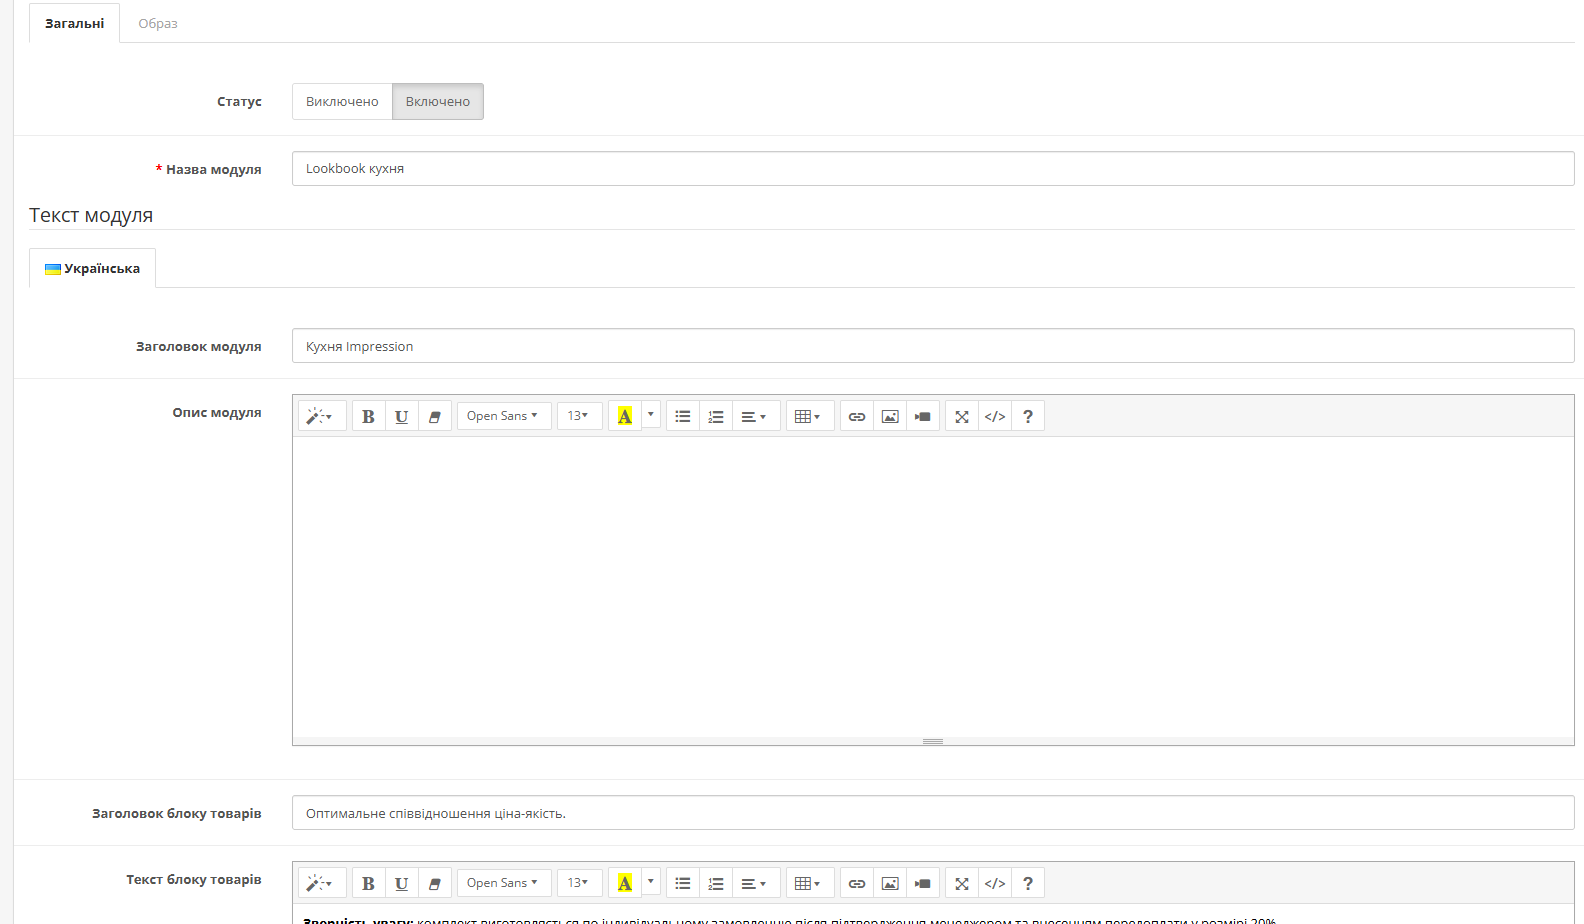Open fullscreen for Текст блоку товарів editor

[x=962, y=883]
